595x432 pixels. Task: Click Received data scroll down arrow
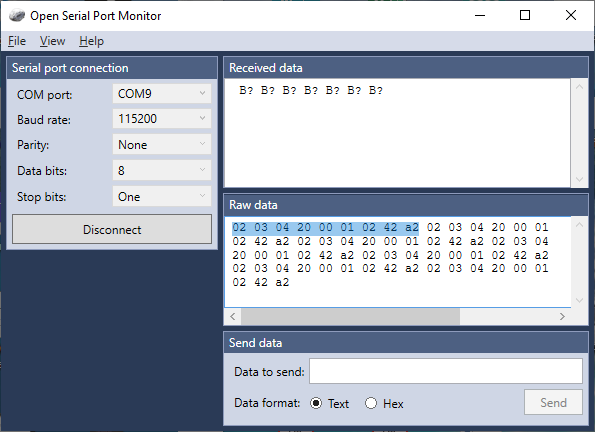579,179
